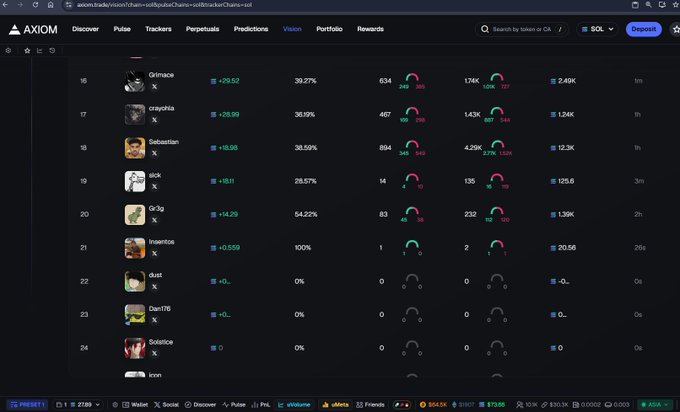Click the Bitcoin price indicator
Image resolution: width=680 pixels, height=412 pixels.
click(x=433, y=405)
